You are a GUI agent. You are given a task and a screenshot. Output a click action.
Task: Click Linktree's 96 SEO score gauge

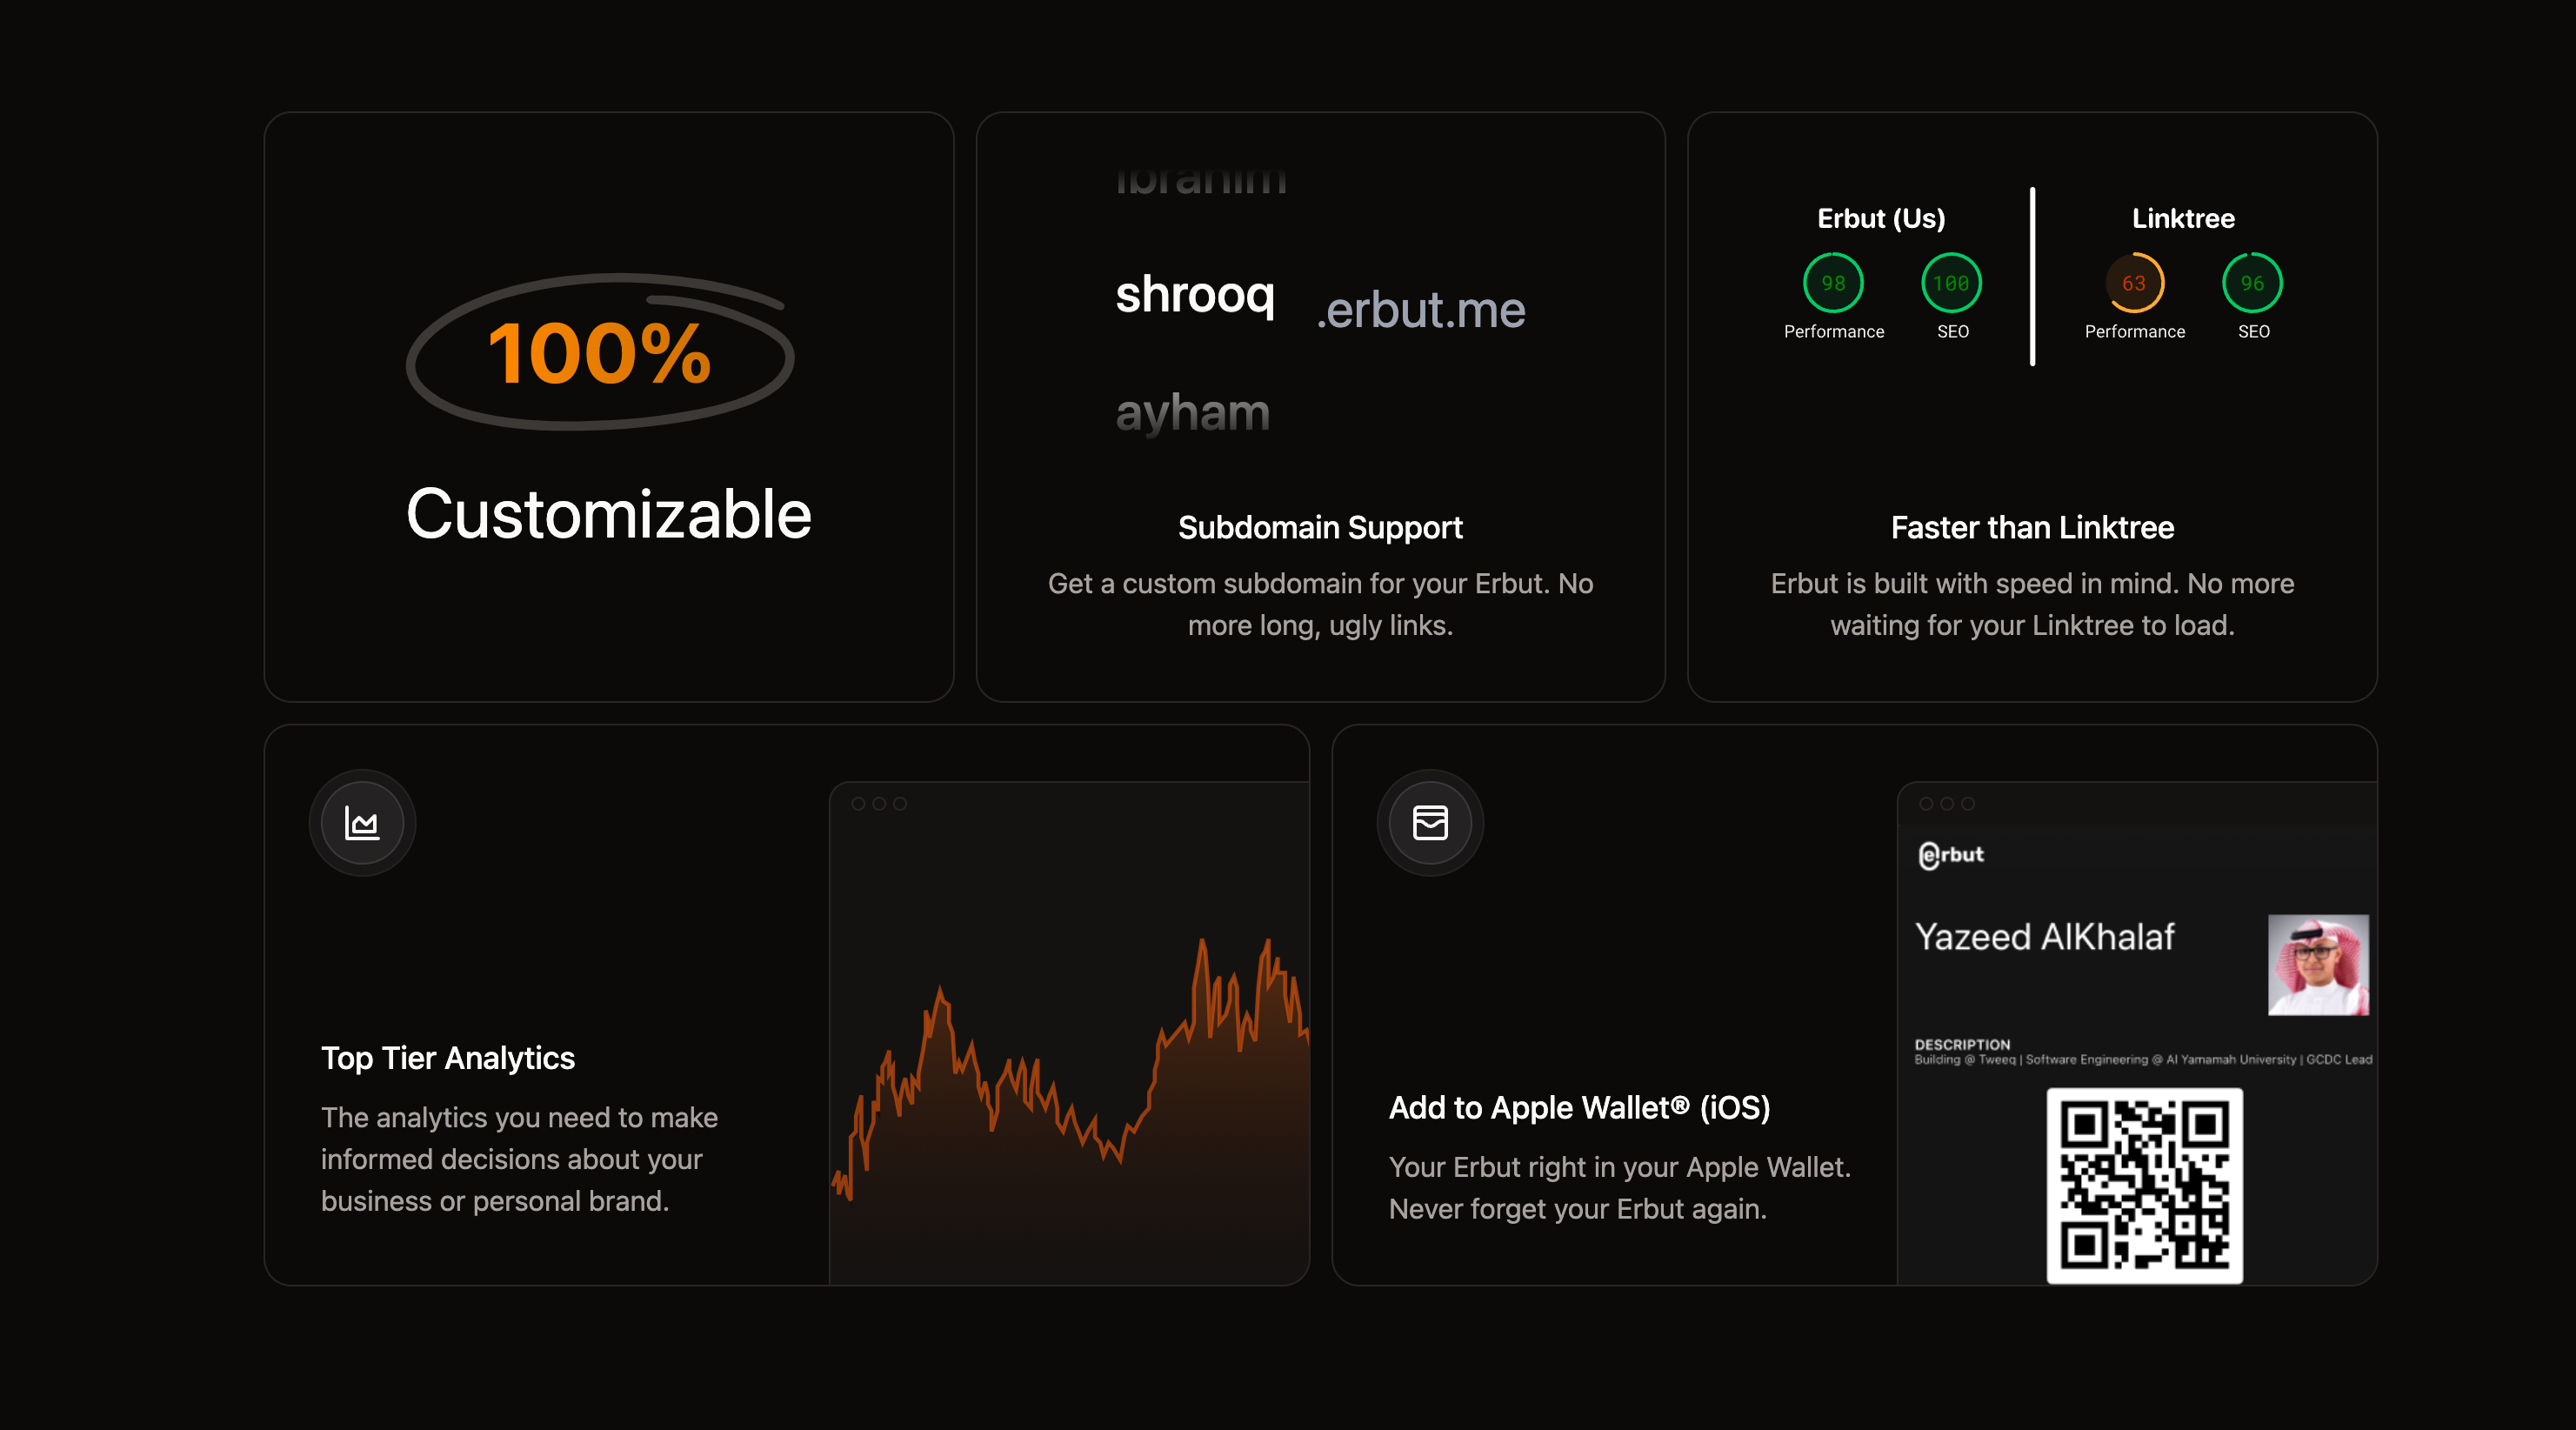(2252, 283)
